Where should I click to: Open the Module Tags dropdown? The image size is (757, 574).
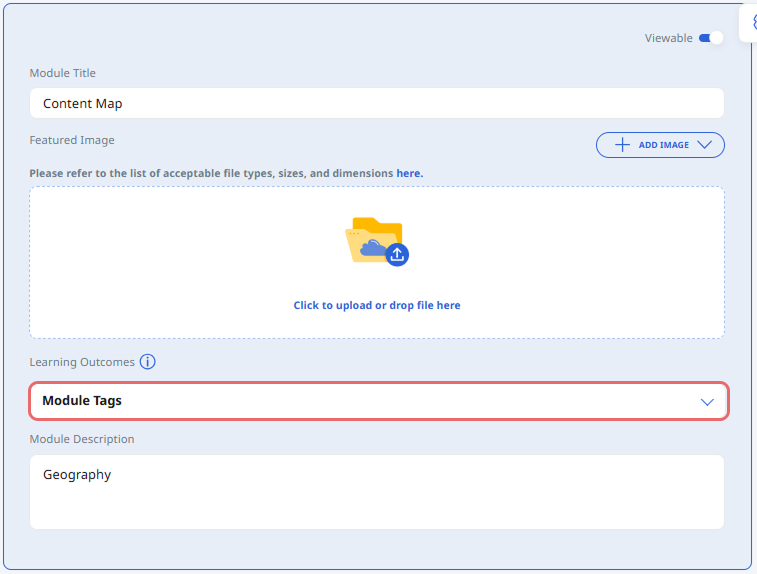click(378, 401)
